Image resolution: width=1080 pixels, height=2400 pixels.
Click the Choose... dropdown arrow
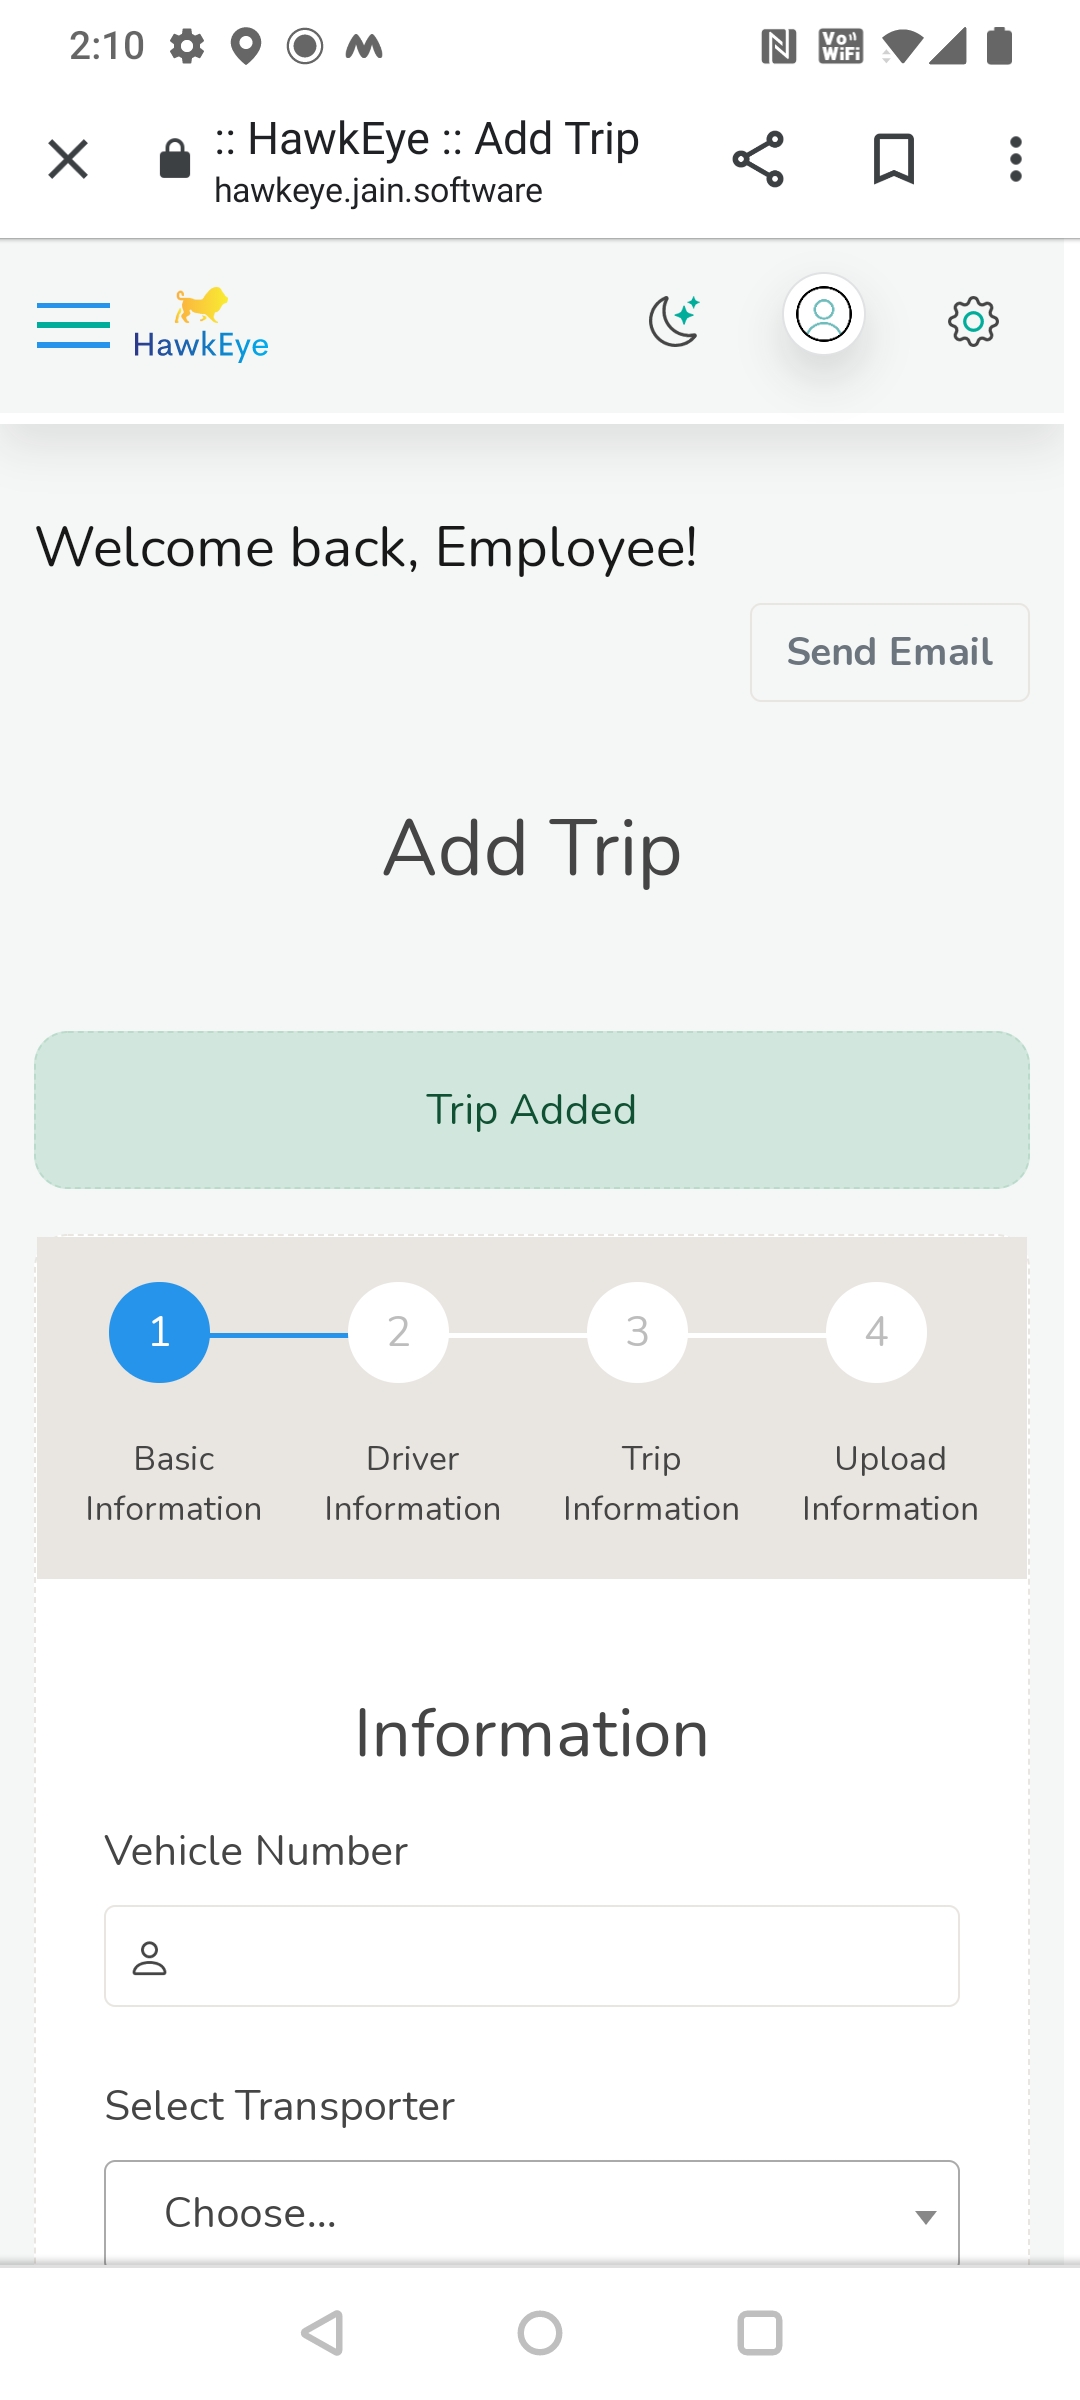(926, 2217)
